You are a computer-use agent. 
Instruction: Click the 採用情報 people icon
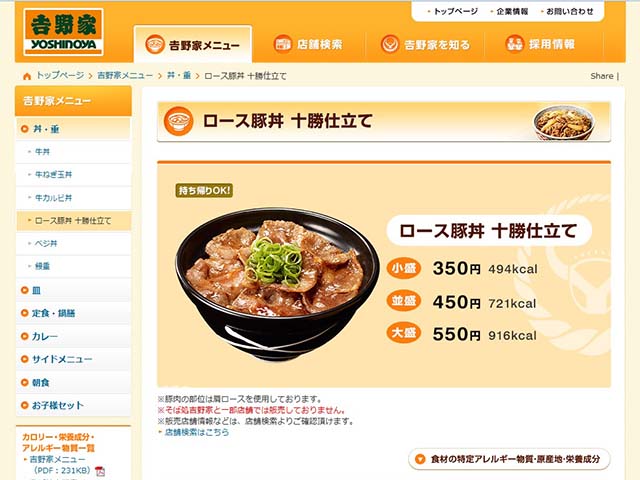(x=515, y=44)
